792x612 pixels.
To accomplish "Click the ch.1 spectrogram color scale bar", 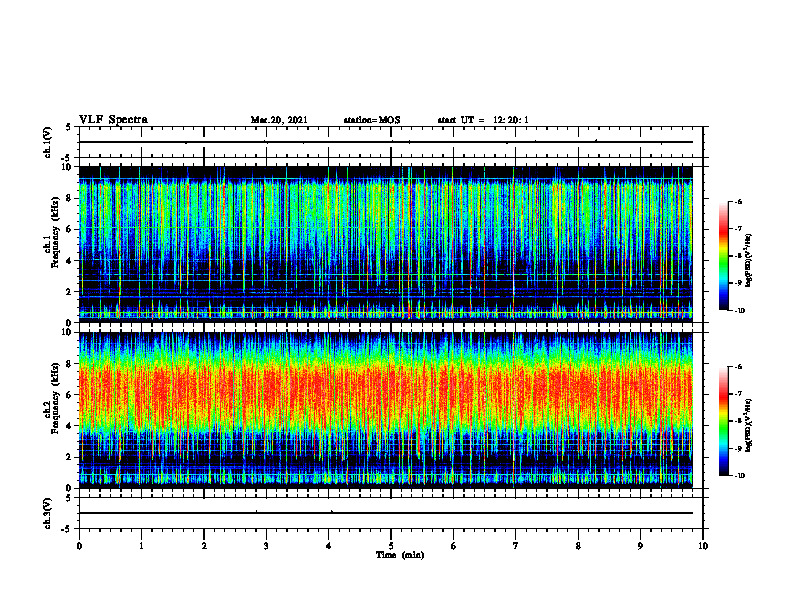I will point(724,256).
